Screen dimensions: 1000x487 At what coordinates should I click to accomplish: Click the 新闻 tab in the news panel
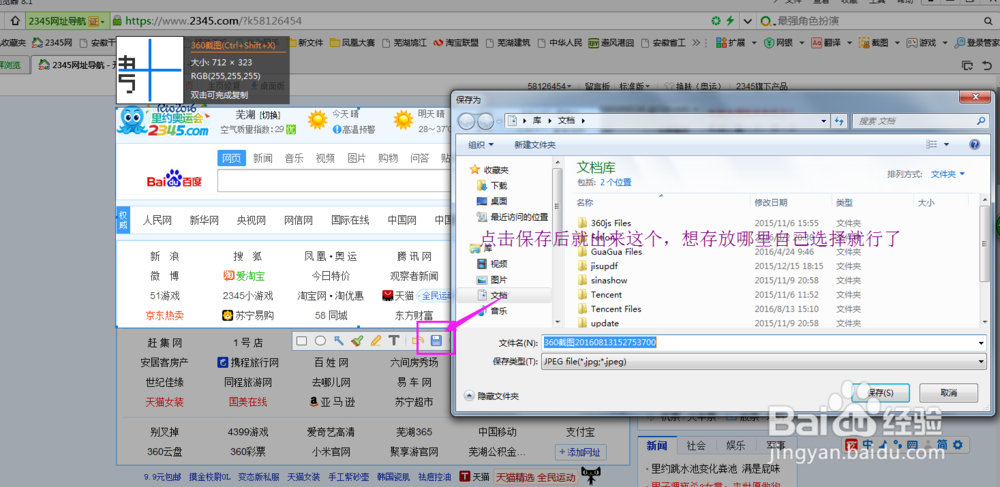657,446
